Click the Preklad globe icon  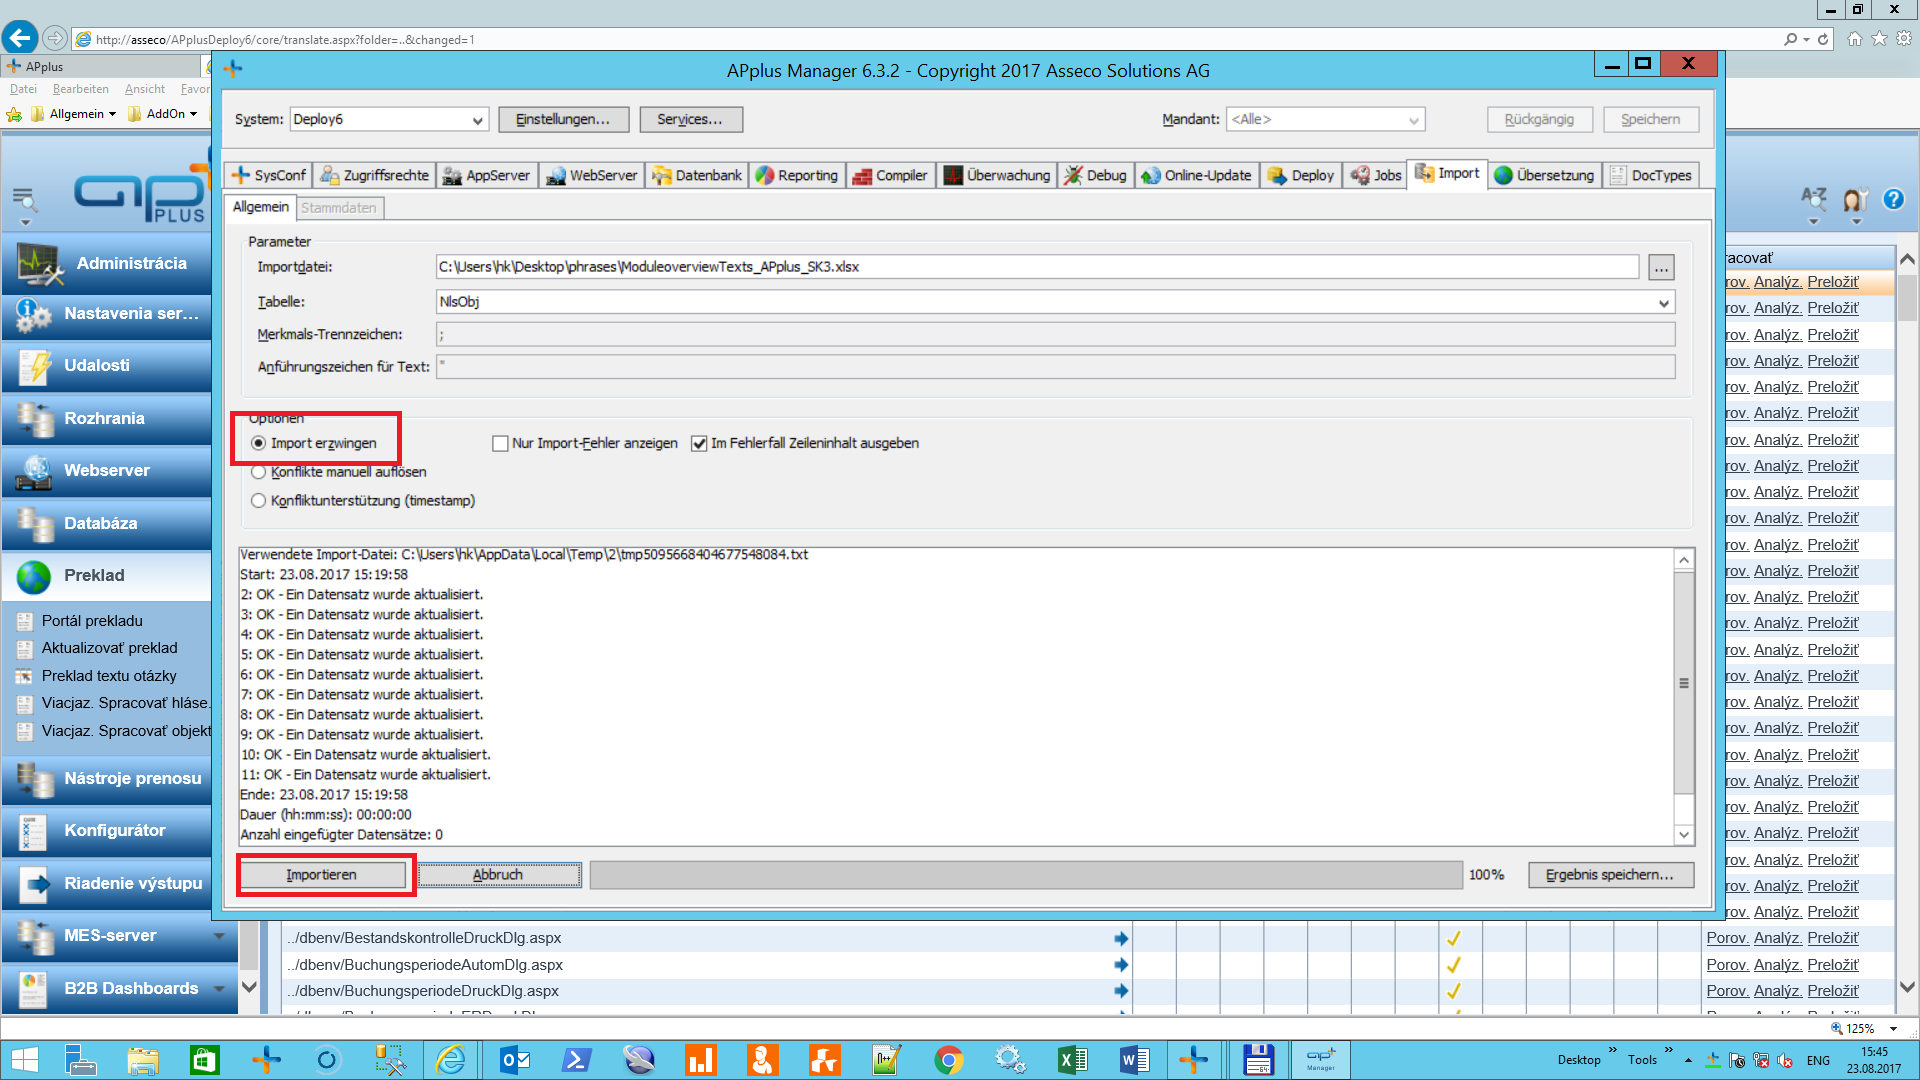[34, 577]
